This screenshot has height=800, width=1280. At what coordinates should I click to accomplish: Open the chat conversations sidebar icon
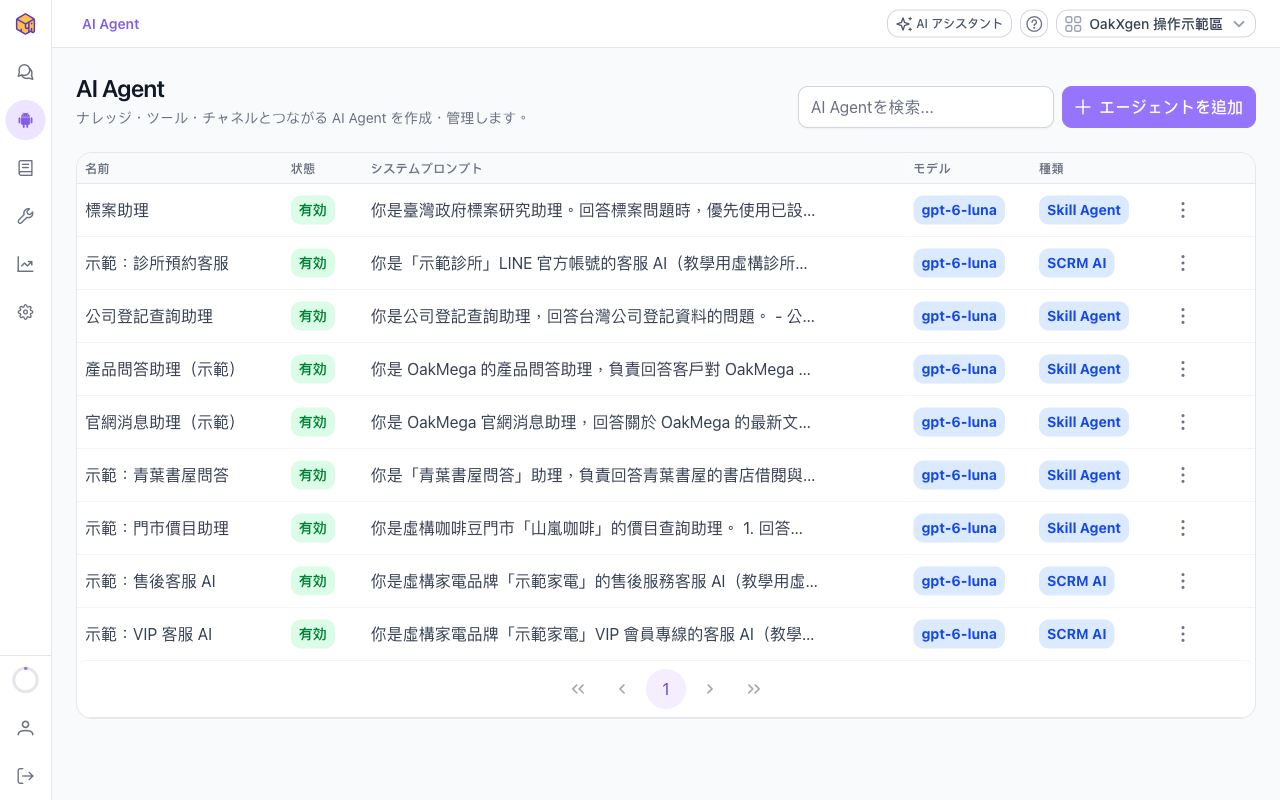[x=26, y=72]
